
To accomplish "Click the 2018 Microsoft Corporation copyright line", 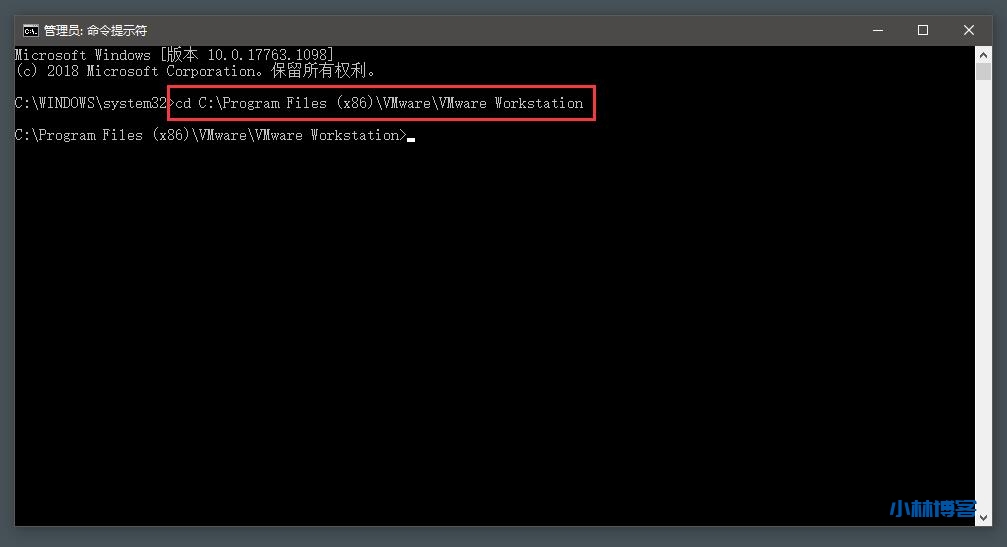I will click(x=195, y=71).
